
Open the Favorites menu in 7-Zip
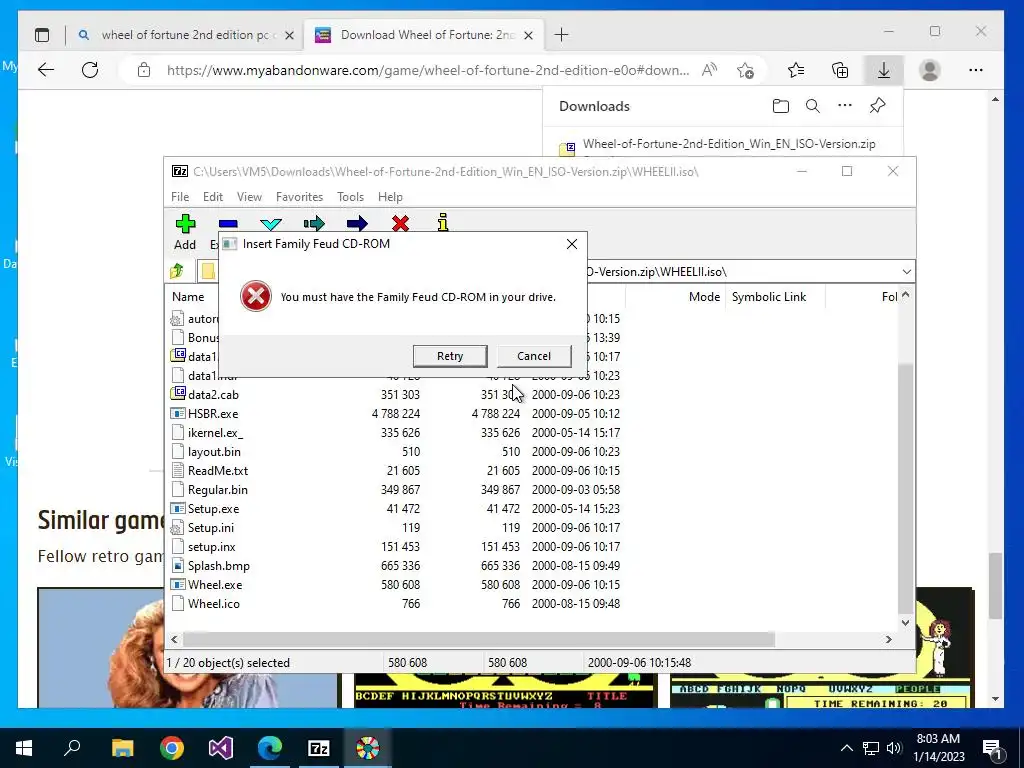pyautogui.click(x=299, y=197)
